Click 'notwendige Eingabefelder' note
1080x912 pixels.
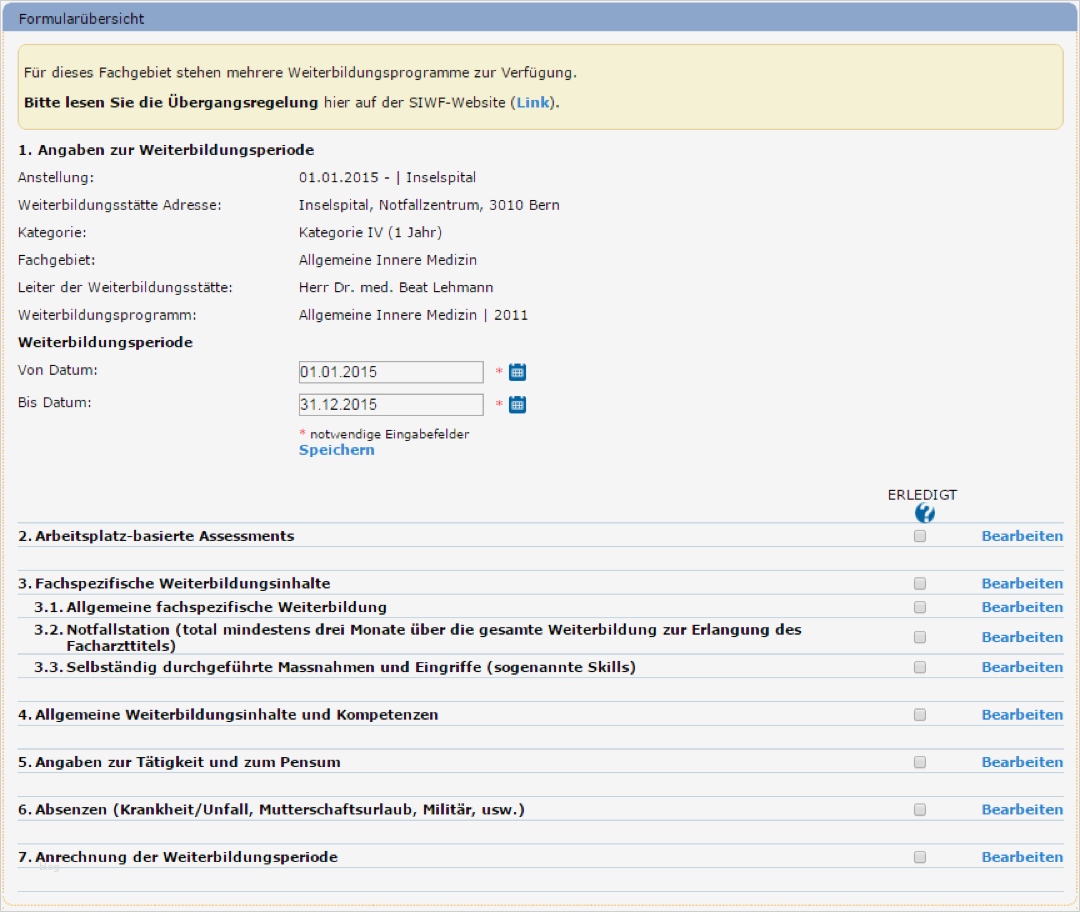click(389, 434)
